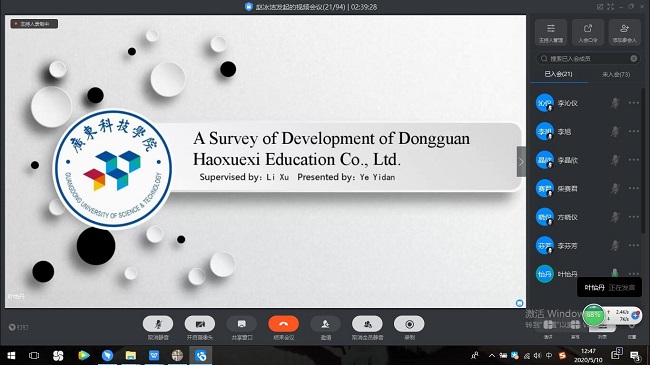Open the invite (邀请) button
This screenshot has height=365, width=650.
(x=325, y=324)
